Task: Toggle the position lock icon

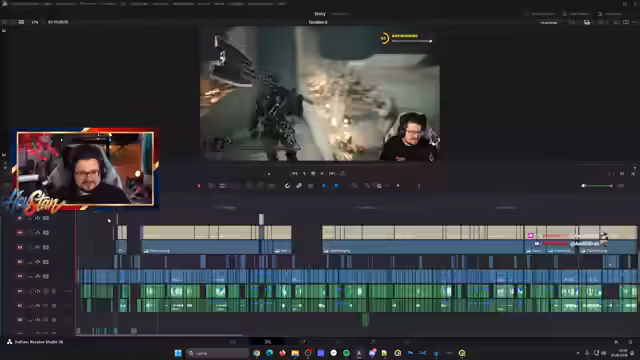Action: (311, 186)
